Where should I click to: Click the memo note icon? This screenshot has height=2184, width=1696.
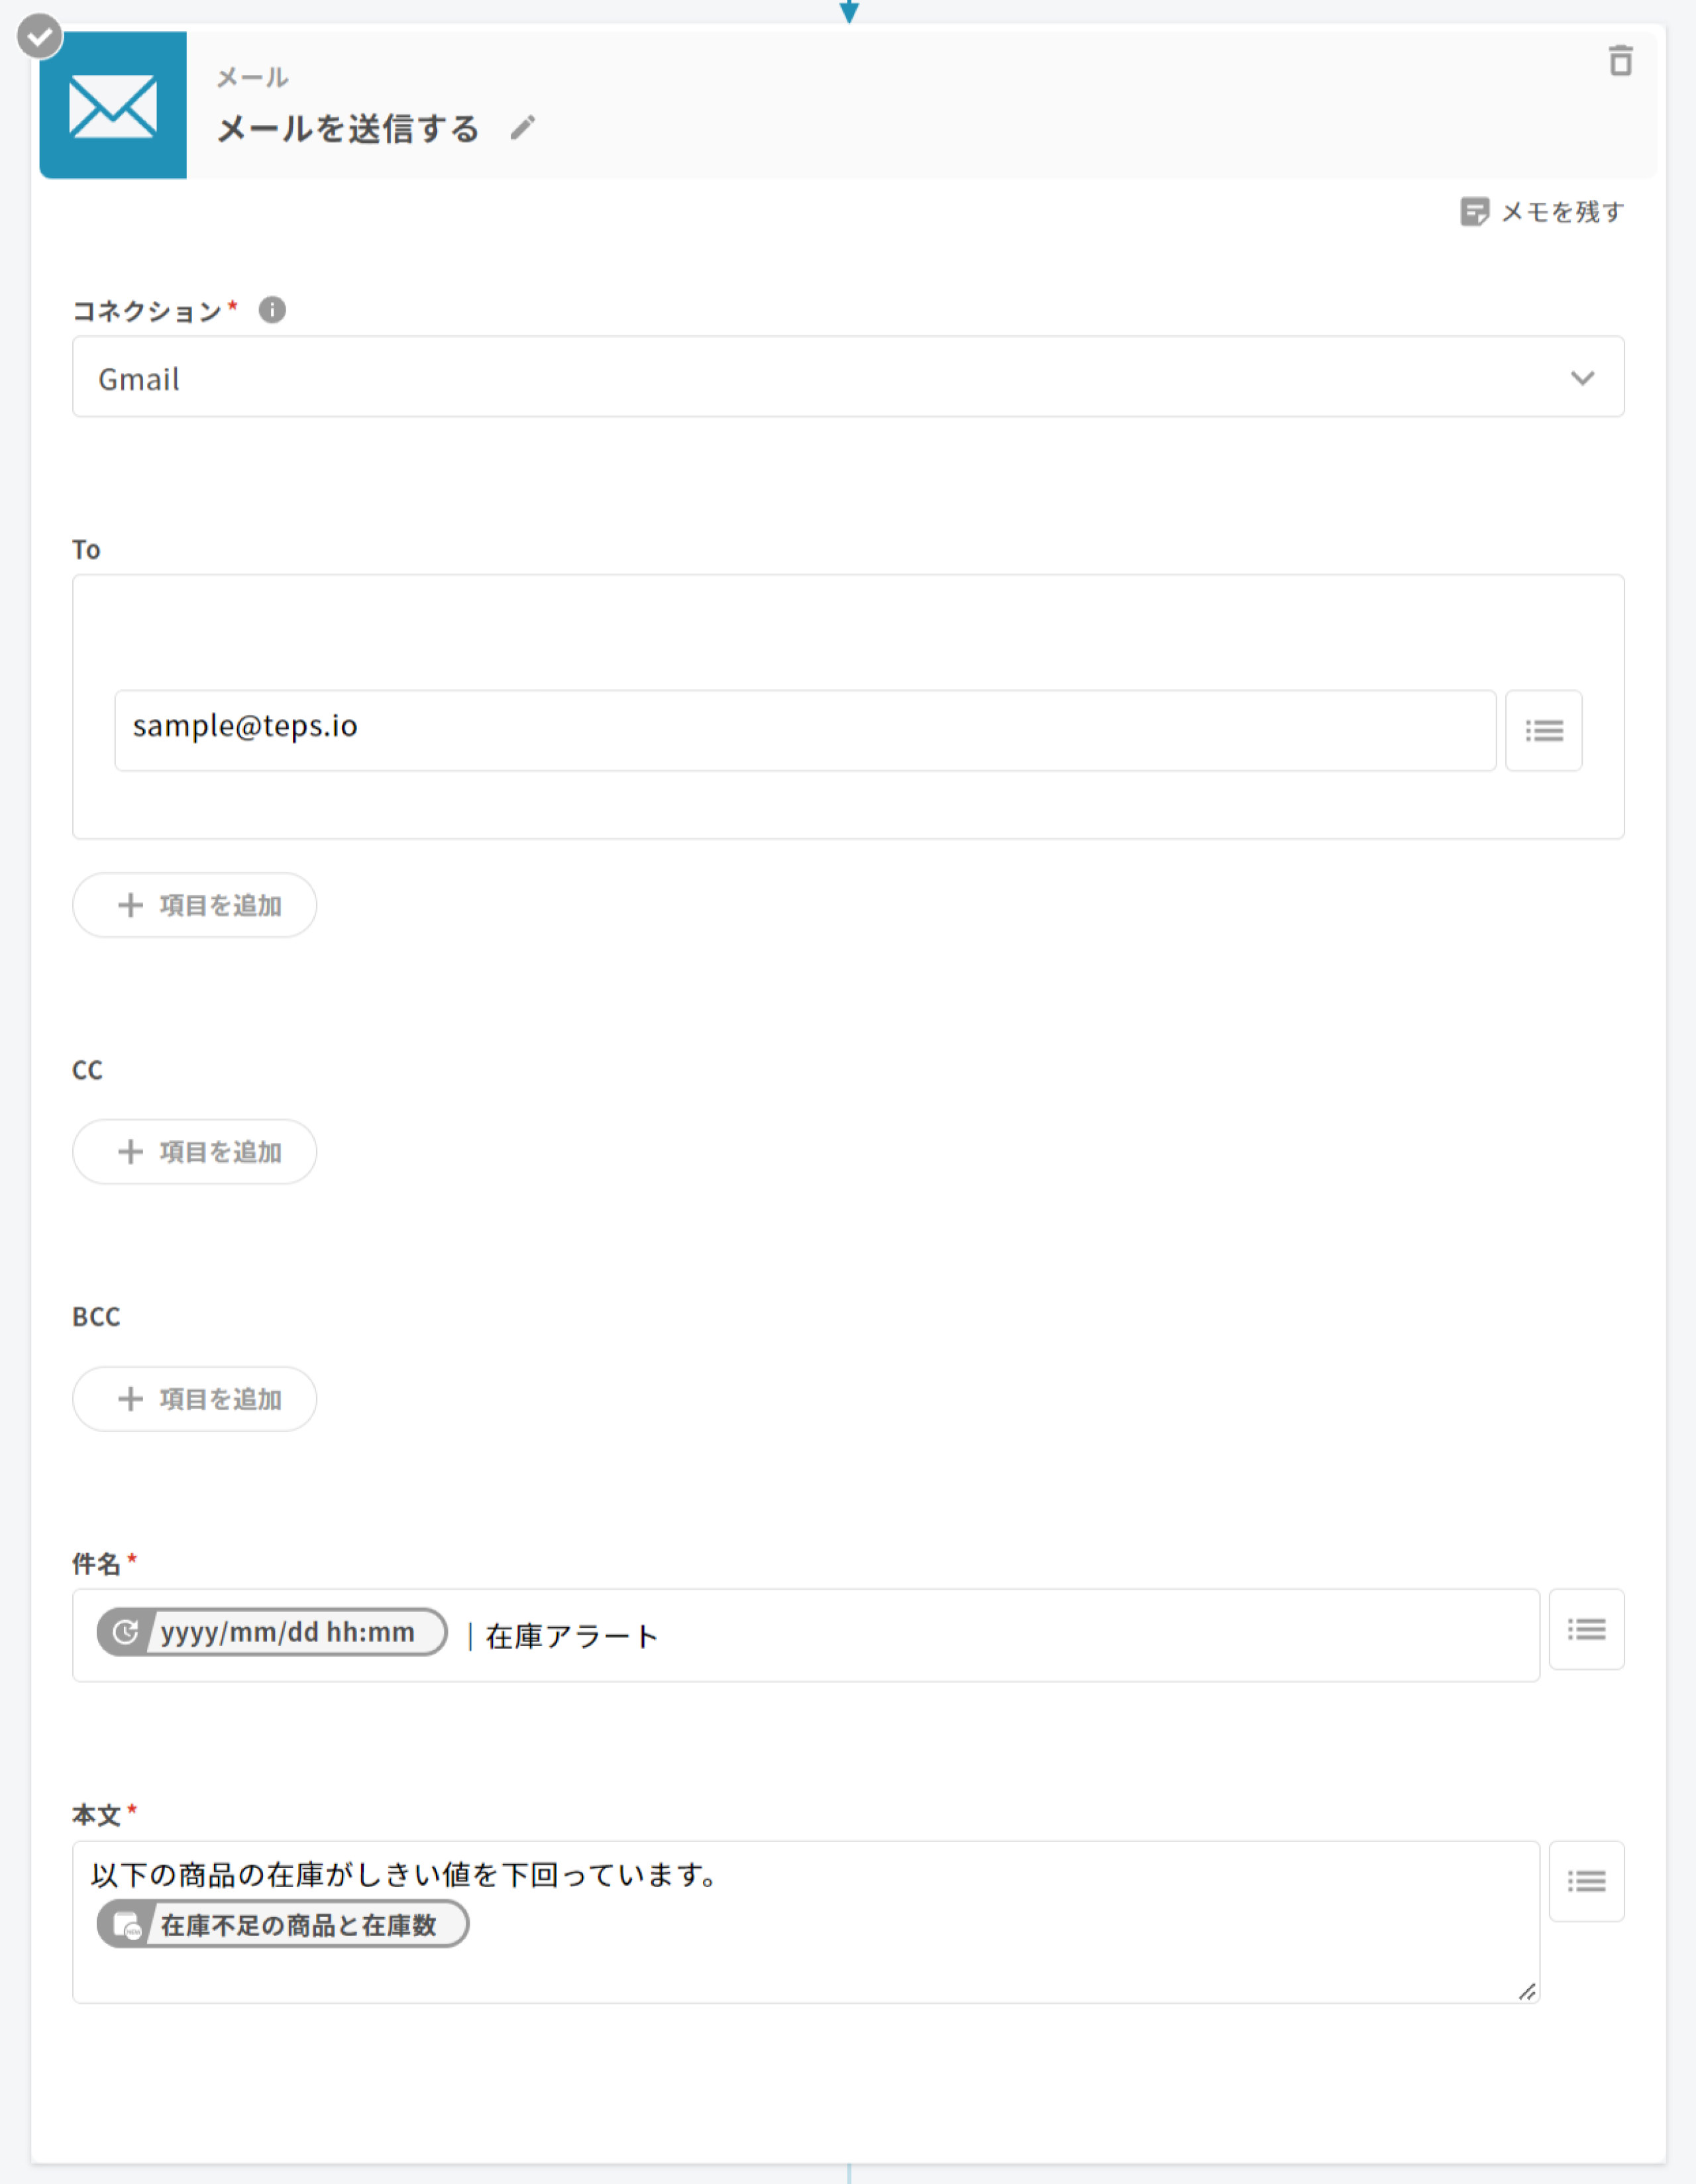[1474, 212]
